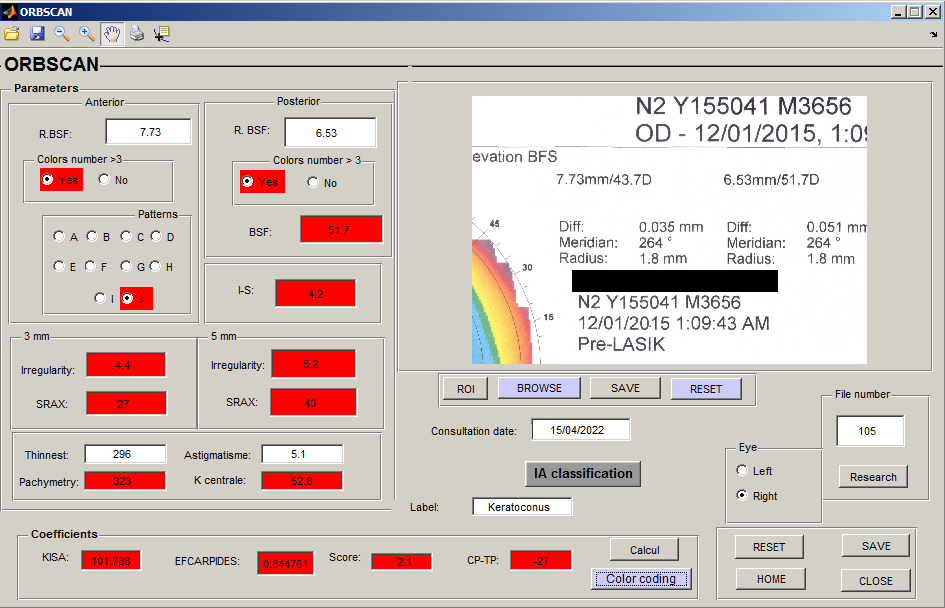Toggle the pan hand tool

click(x=112, y=34)
